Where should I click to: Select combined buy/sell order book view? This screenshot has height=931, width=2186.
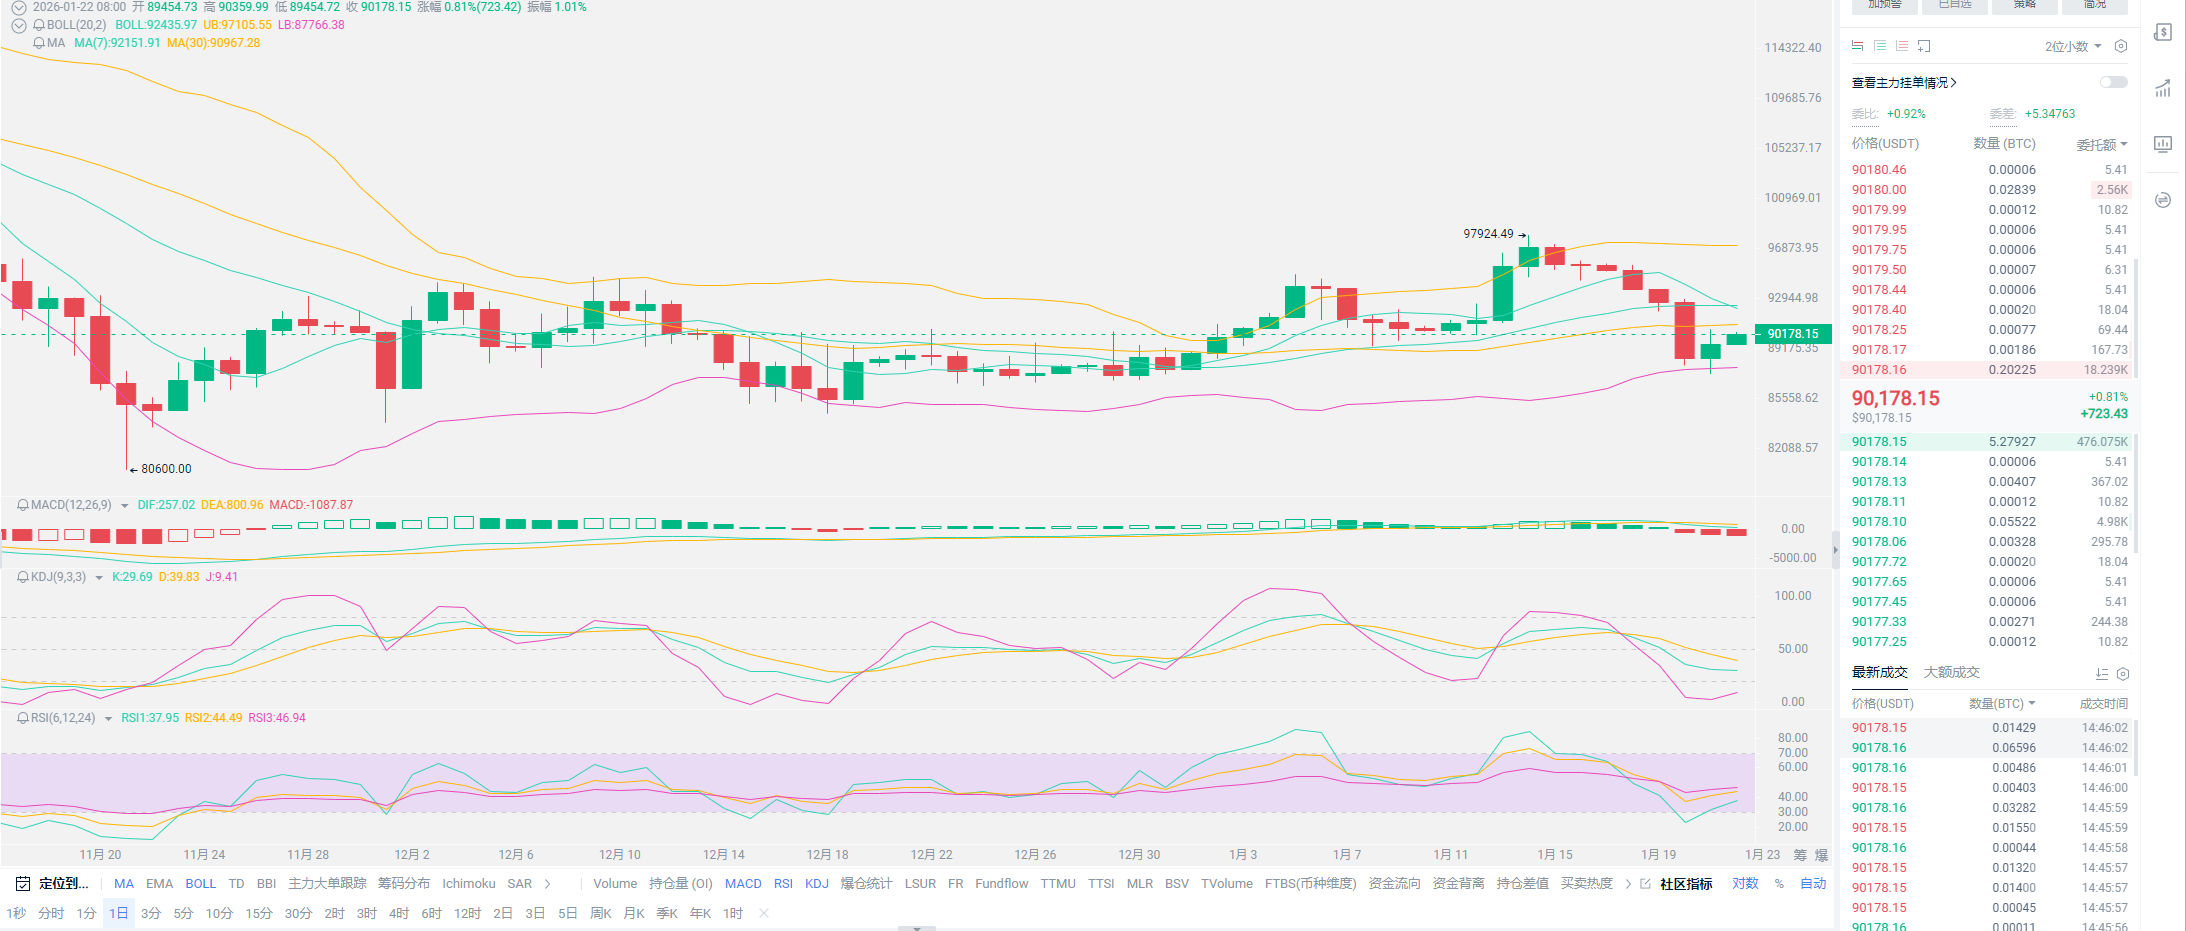(1858, 46)
